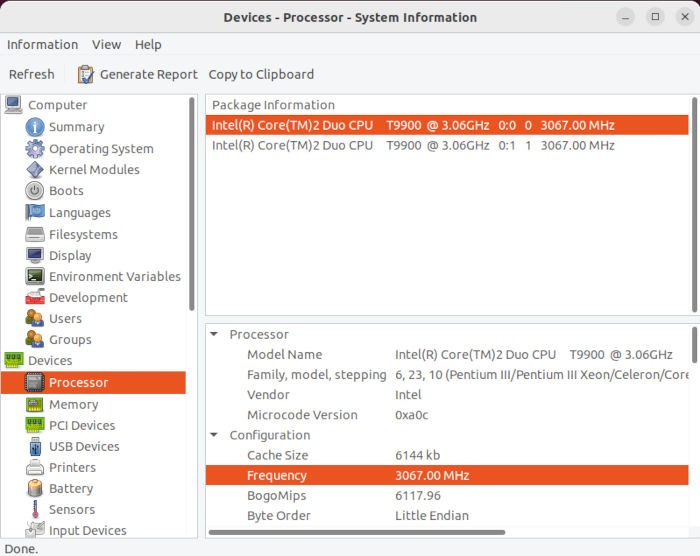Screen dimensions: 700x556
Task: Click the Input Devices icon
Action: pos(35,530)
